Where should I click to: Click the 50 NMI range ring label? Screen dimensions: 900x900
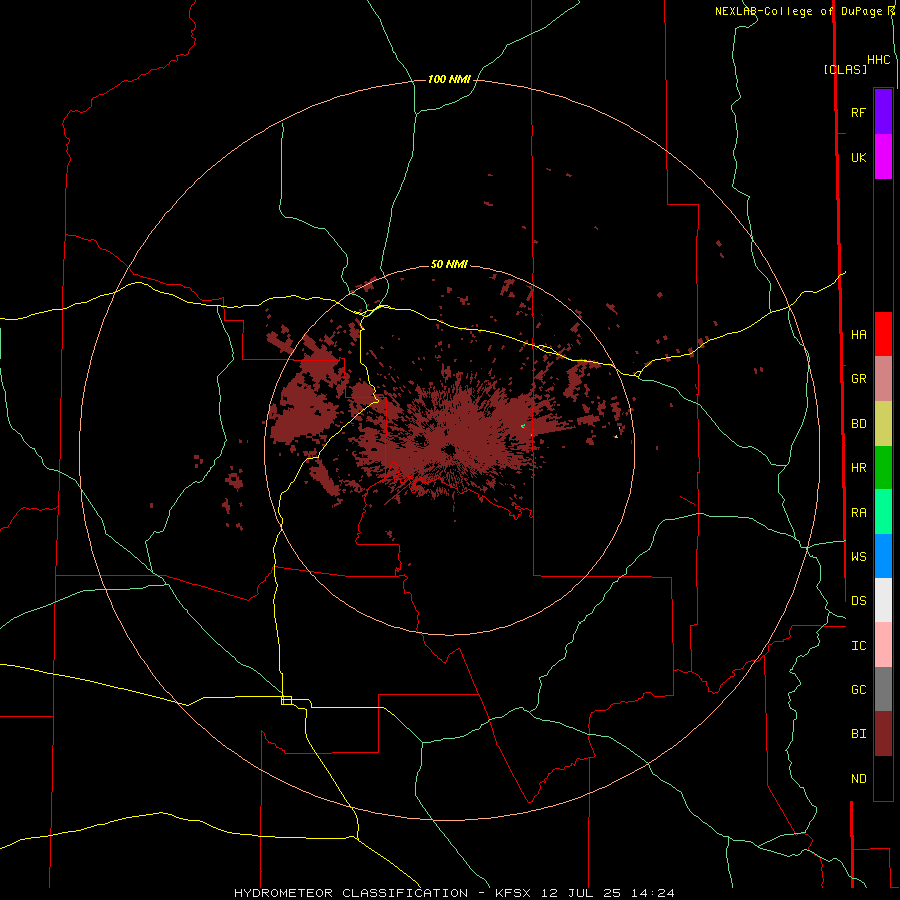(x=449, y=264)
